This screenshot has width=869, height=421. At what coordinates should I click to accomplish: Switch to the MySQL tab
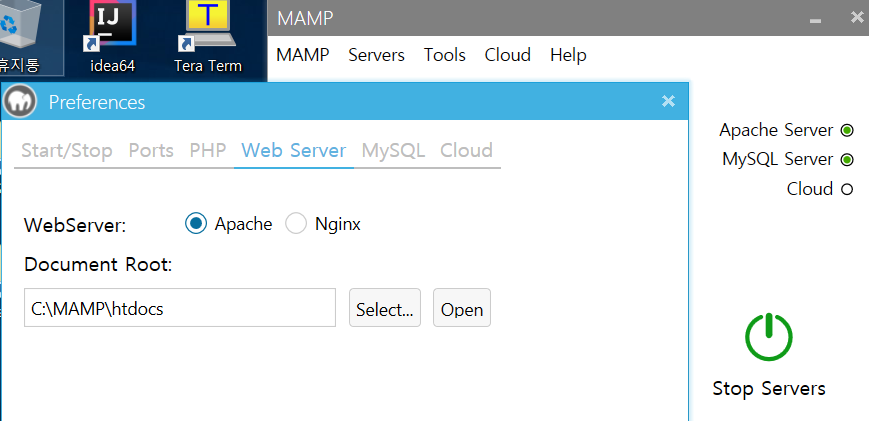pyautogui.click(x=393, y=151)
